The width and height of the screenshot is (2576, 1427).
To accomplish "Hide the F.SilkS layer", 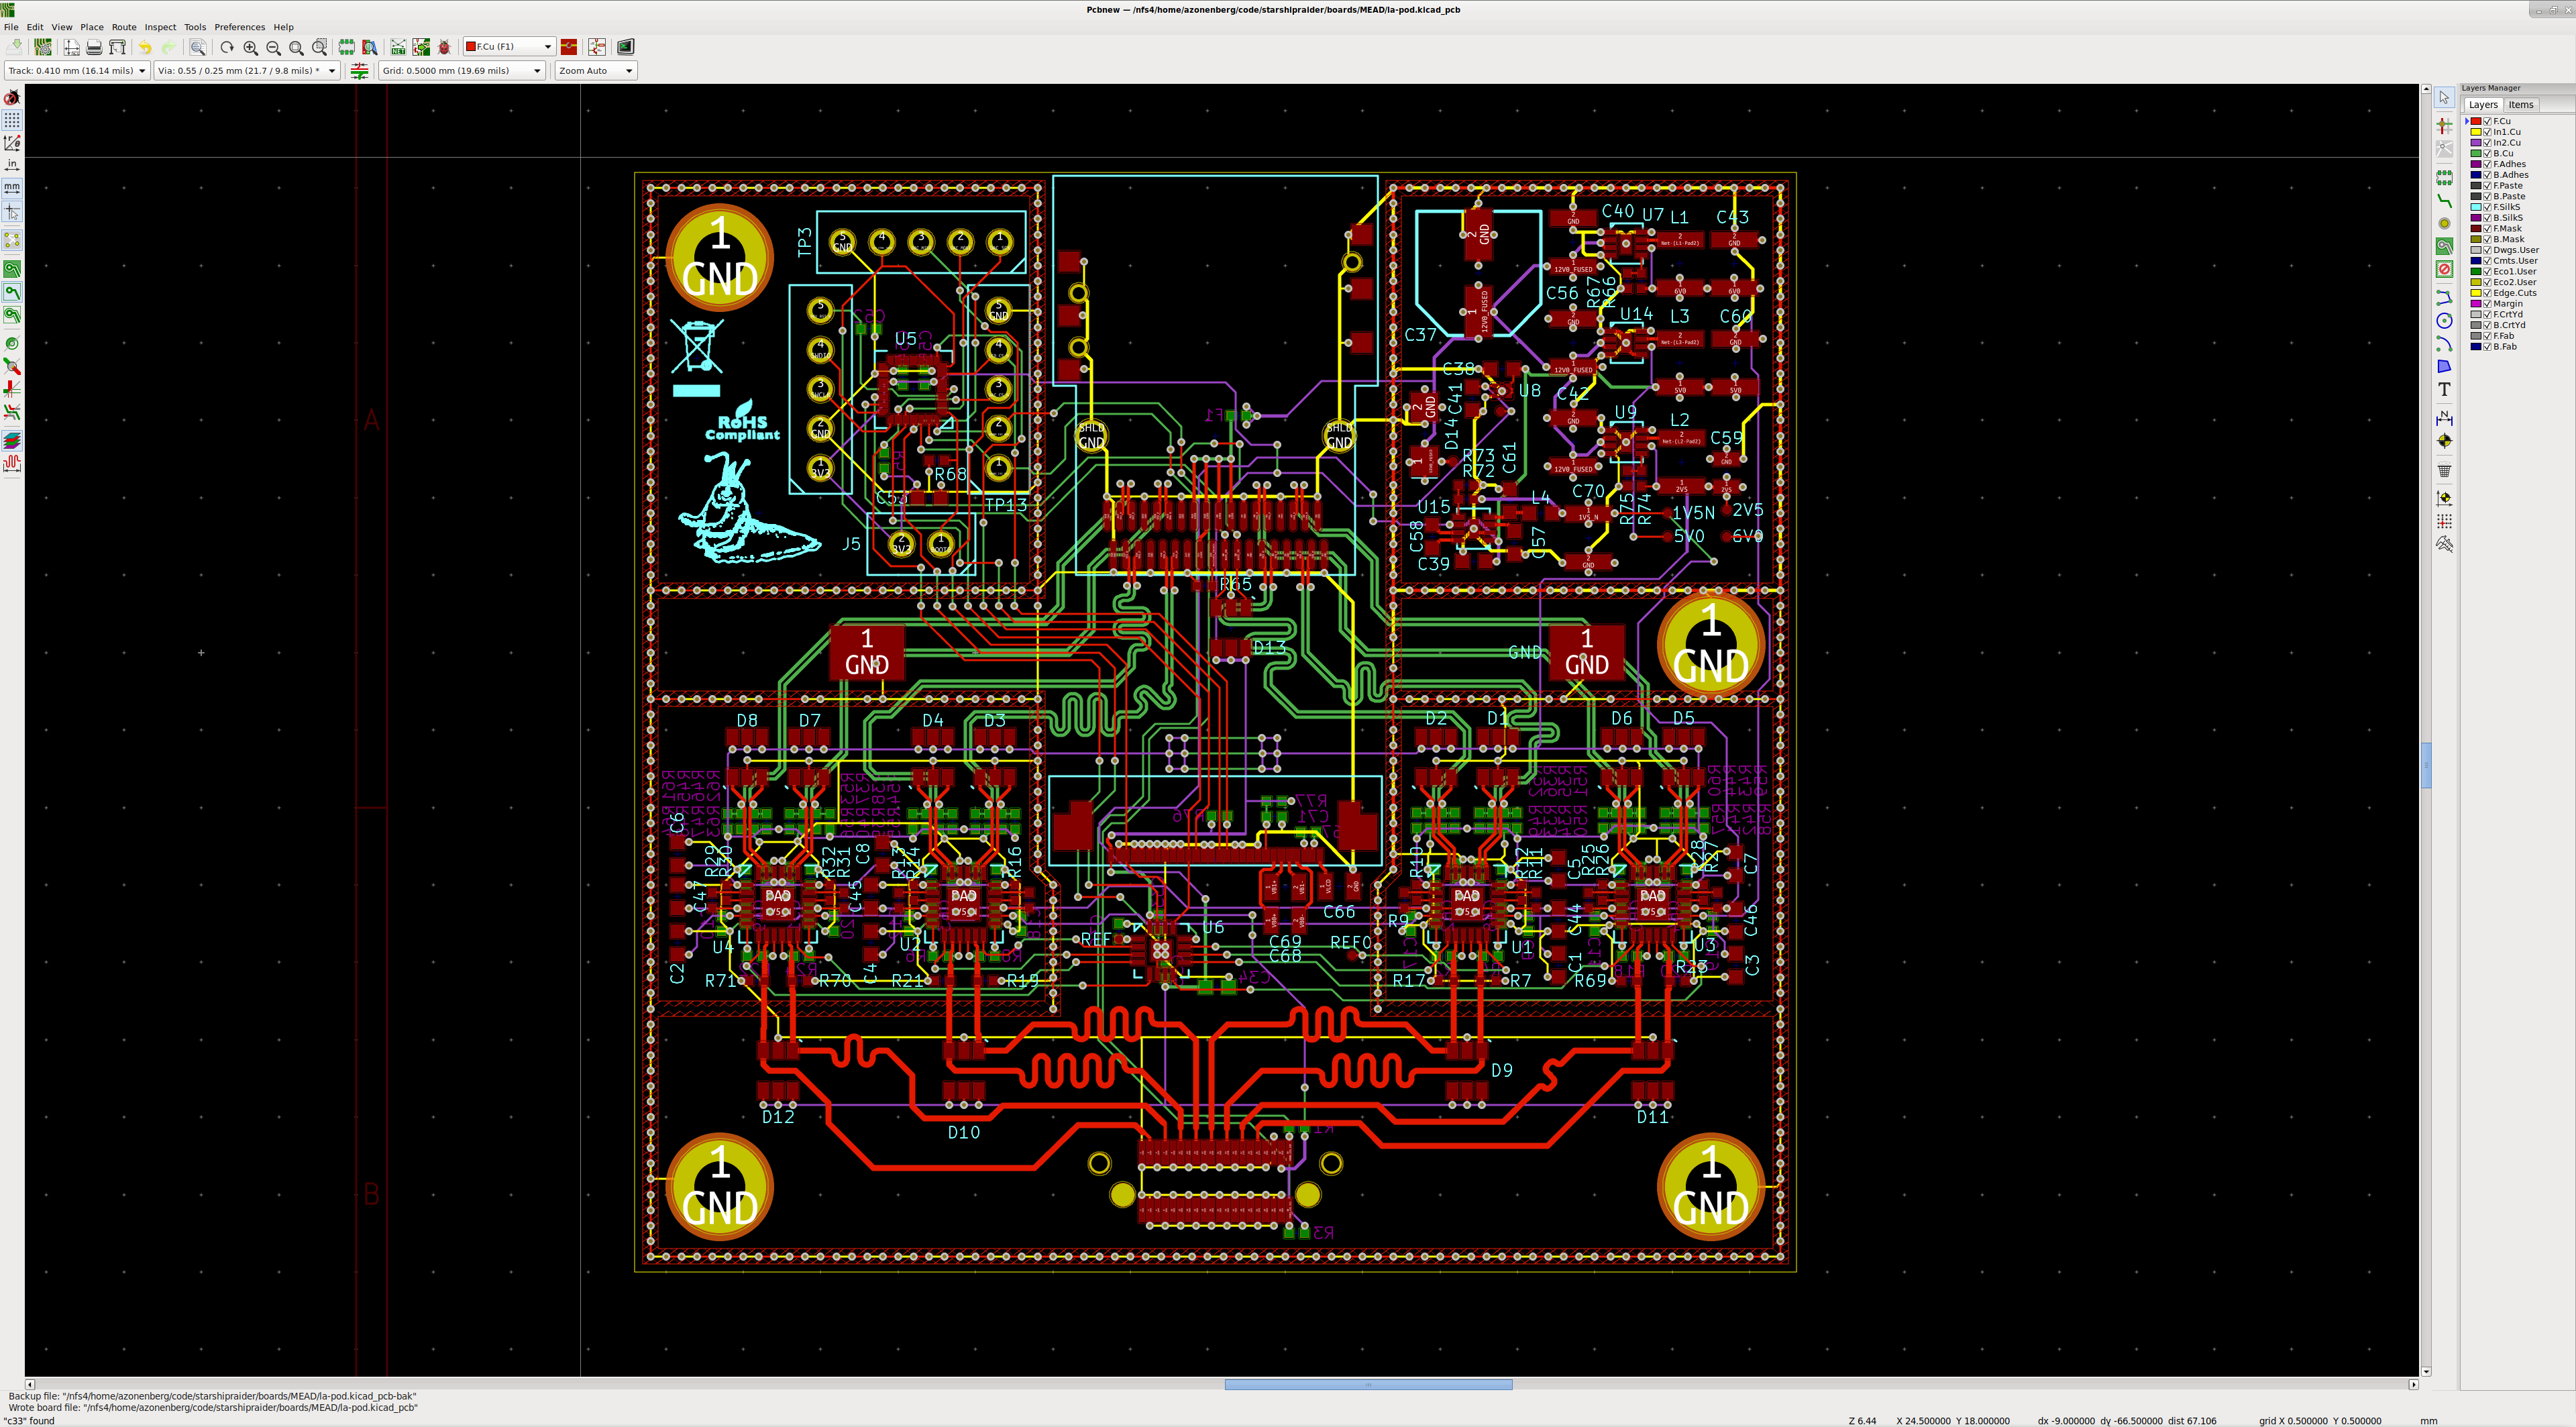I will pyautogui.click(x=2487, y=207).
